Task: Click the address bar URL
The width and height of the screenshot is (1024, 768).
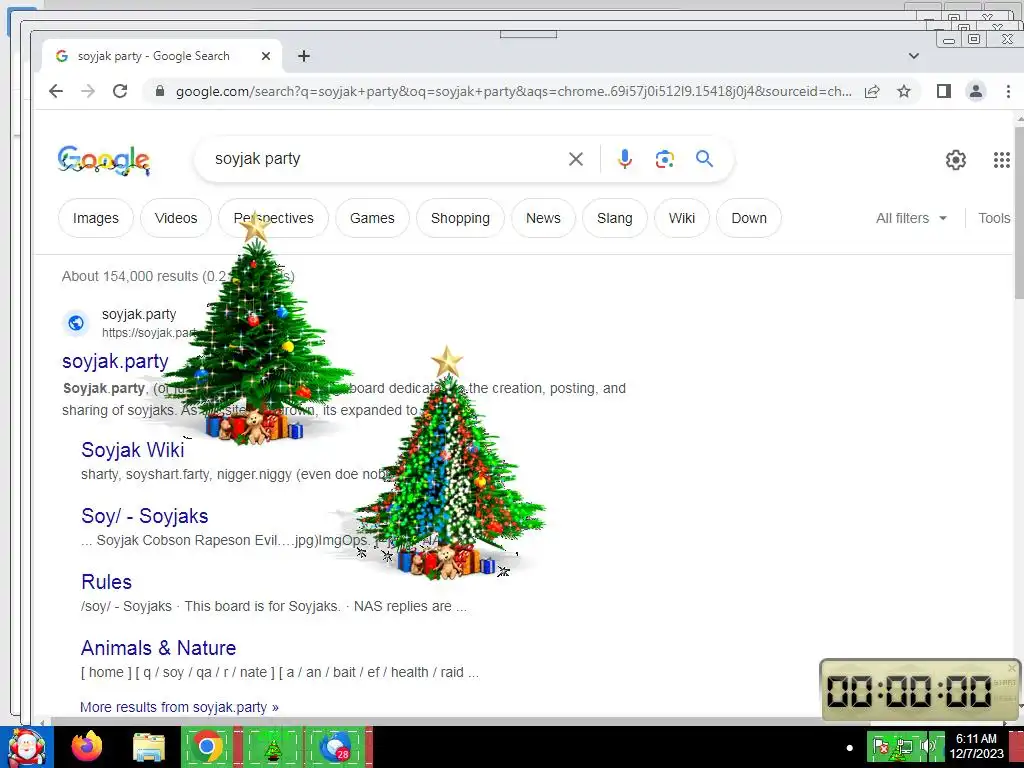Action: click(x=513, y=91)
